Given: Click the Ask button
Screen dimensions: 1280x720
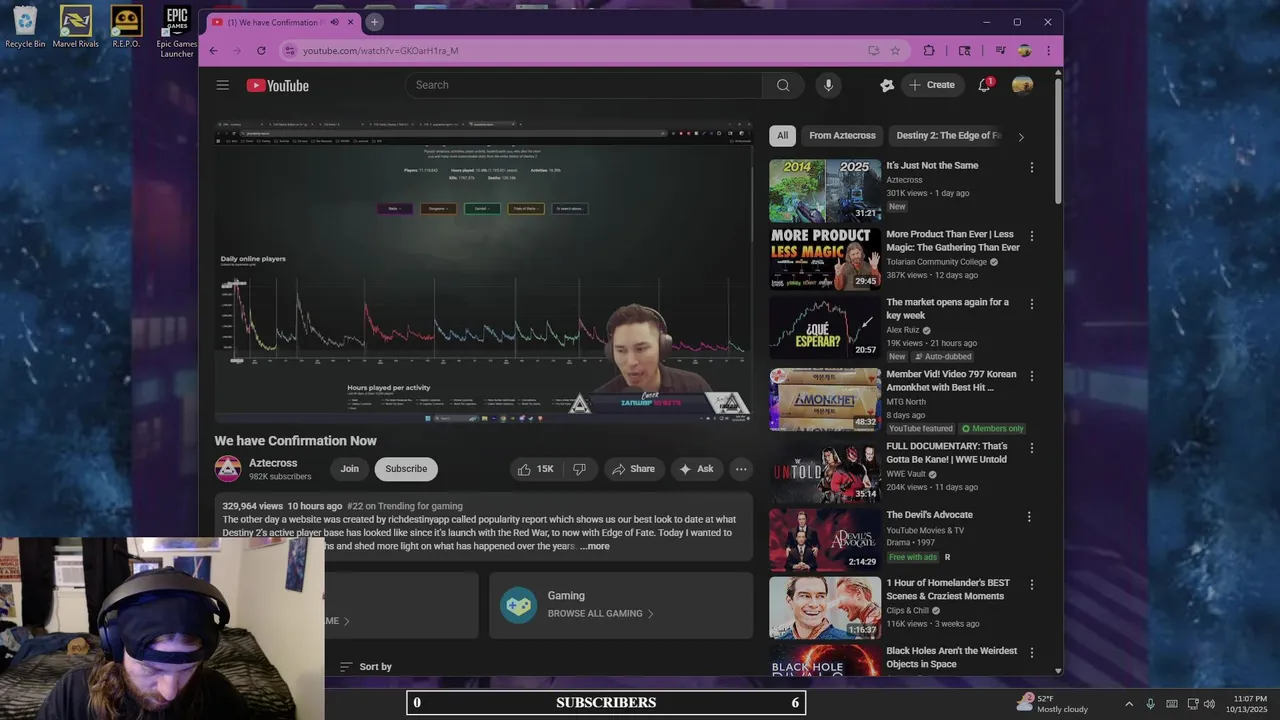Looking at the screenshot, I should 696,469.
